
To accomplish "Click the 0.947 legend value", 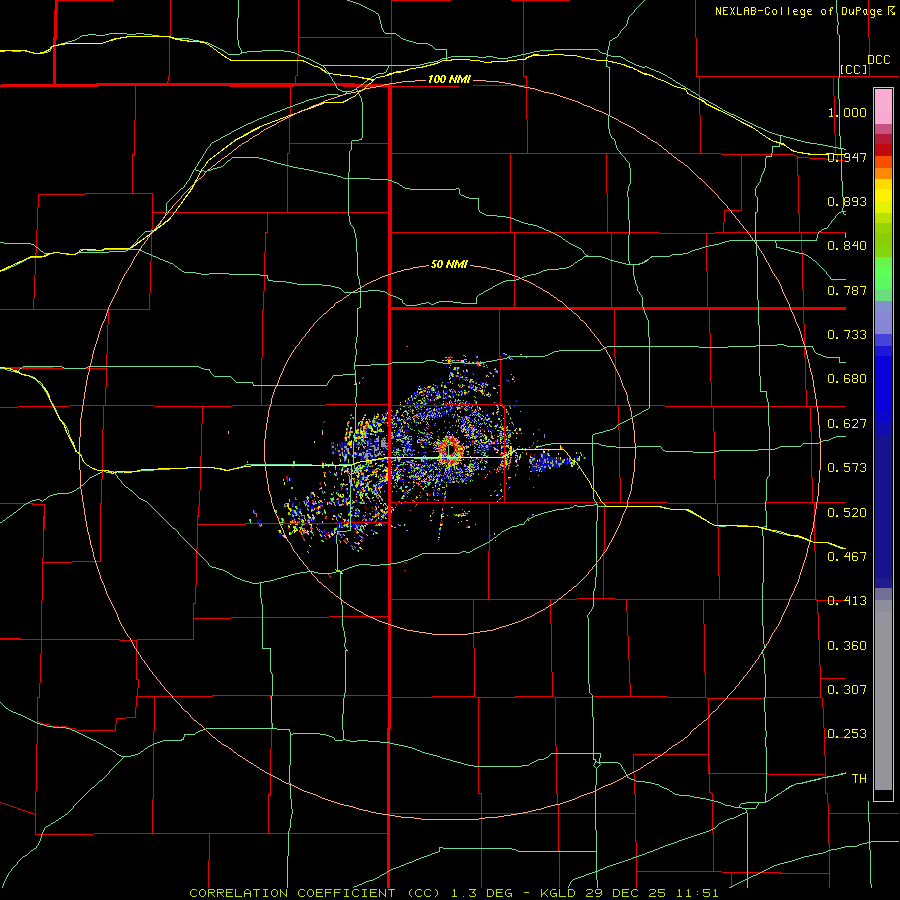I will (847, 157).
